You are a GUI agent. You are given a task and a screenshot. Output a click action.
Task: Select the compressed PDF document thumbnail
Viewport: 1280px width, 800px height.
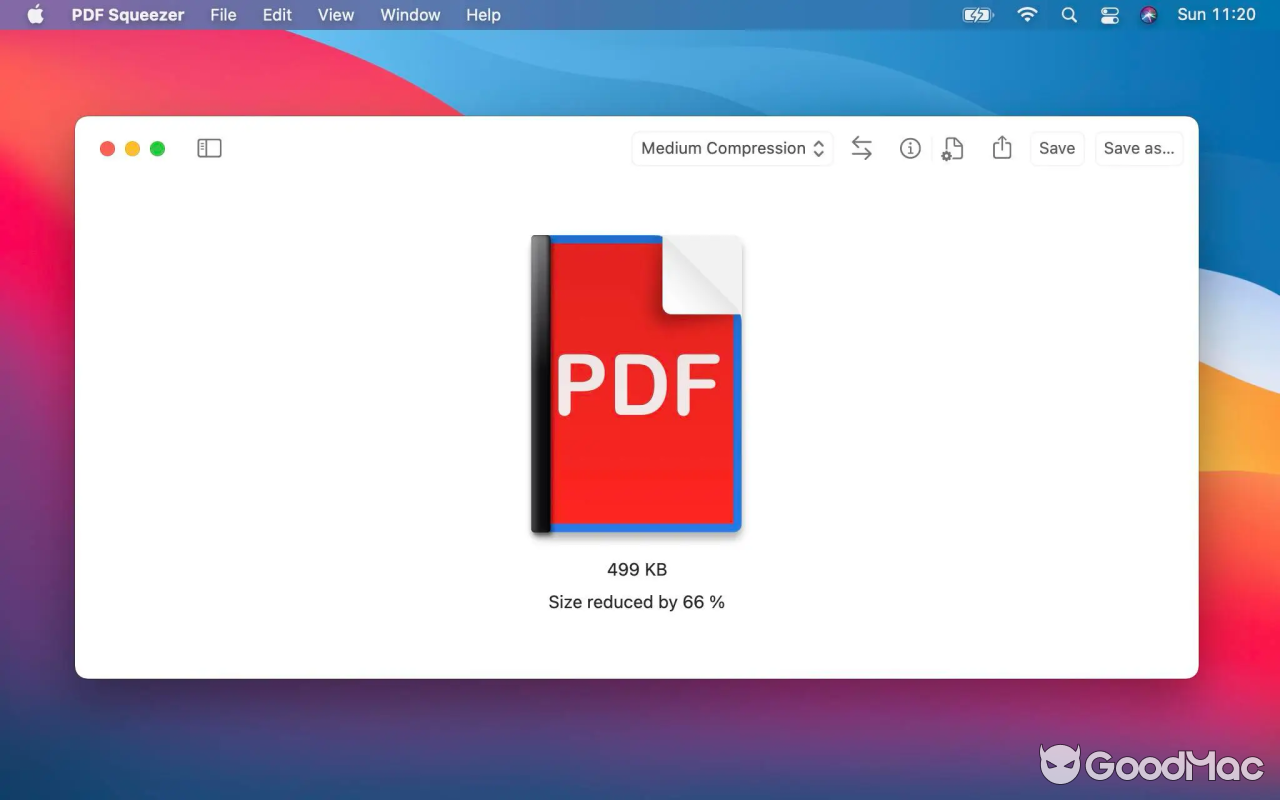[x=636, y=384]
